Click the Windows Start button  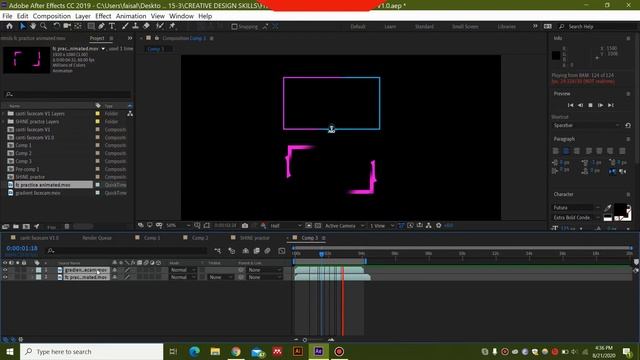coord(9,351)
